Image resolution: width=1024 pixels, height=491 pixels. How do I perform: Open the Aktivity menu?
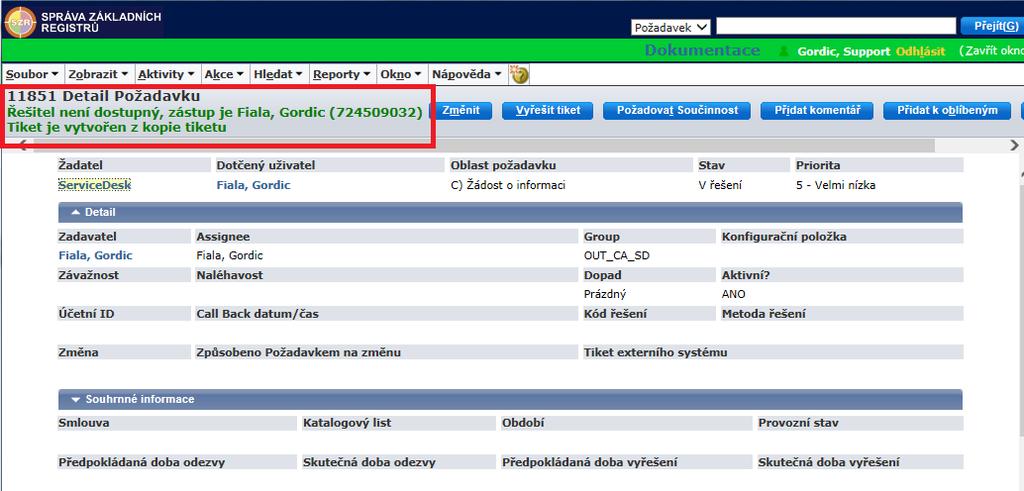click(x=166, y=74)
